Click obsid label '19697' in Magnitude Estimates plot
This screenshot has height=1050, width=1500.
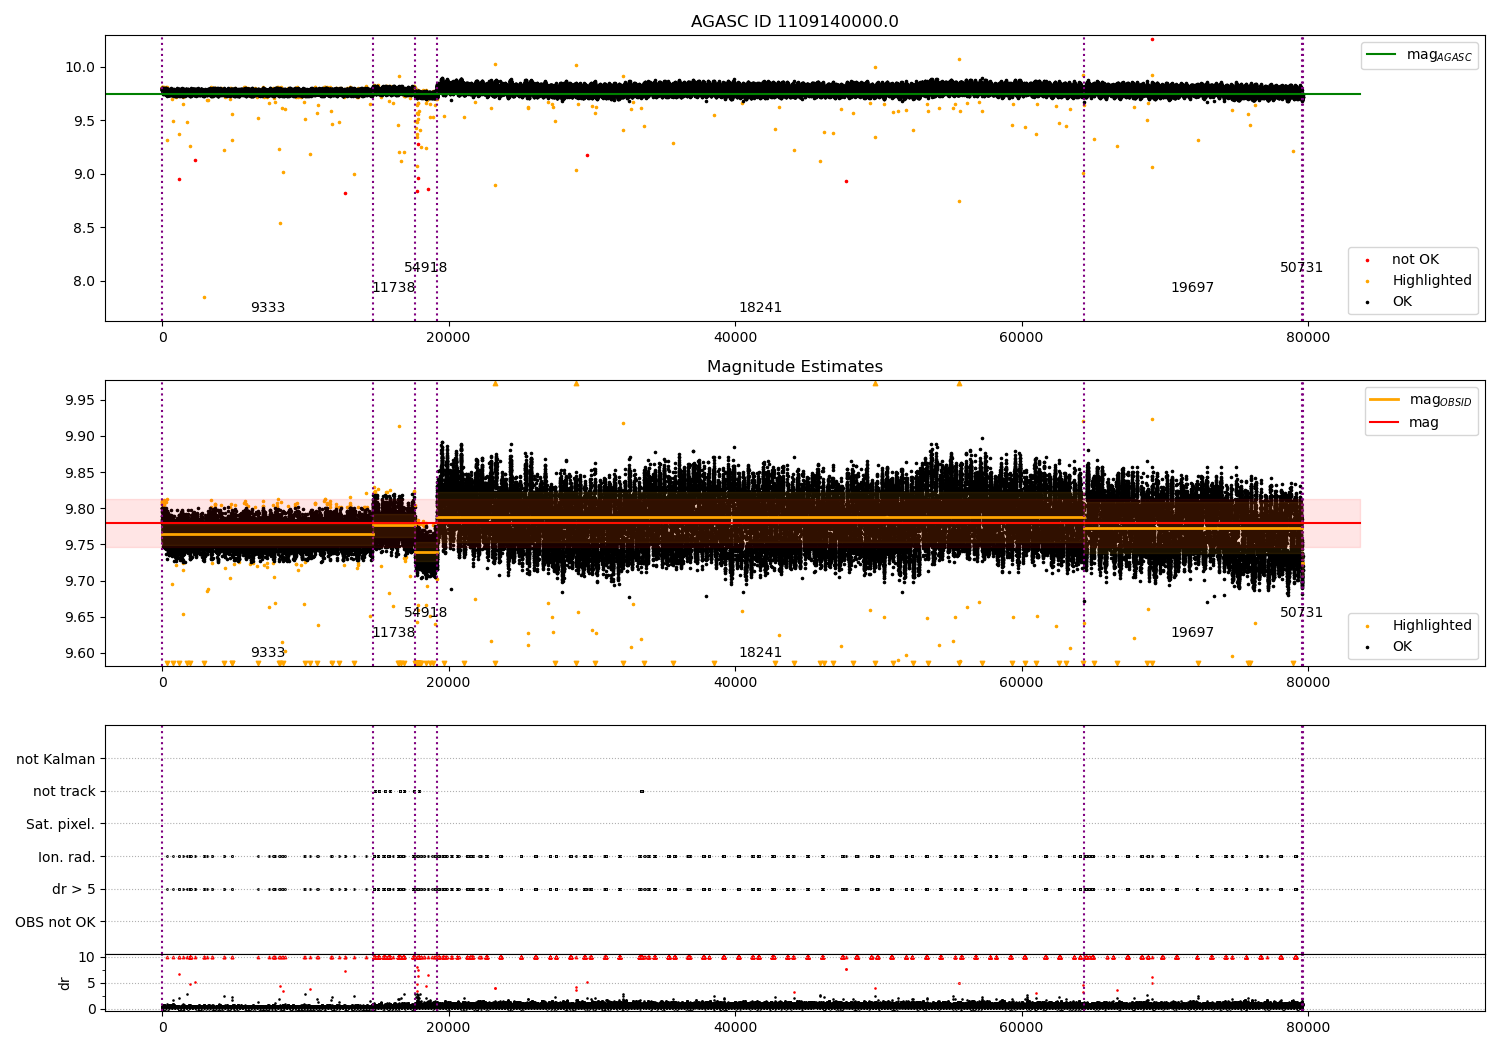1193,633
